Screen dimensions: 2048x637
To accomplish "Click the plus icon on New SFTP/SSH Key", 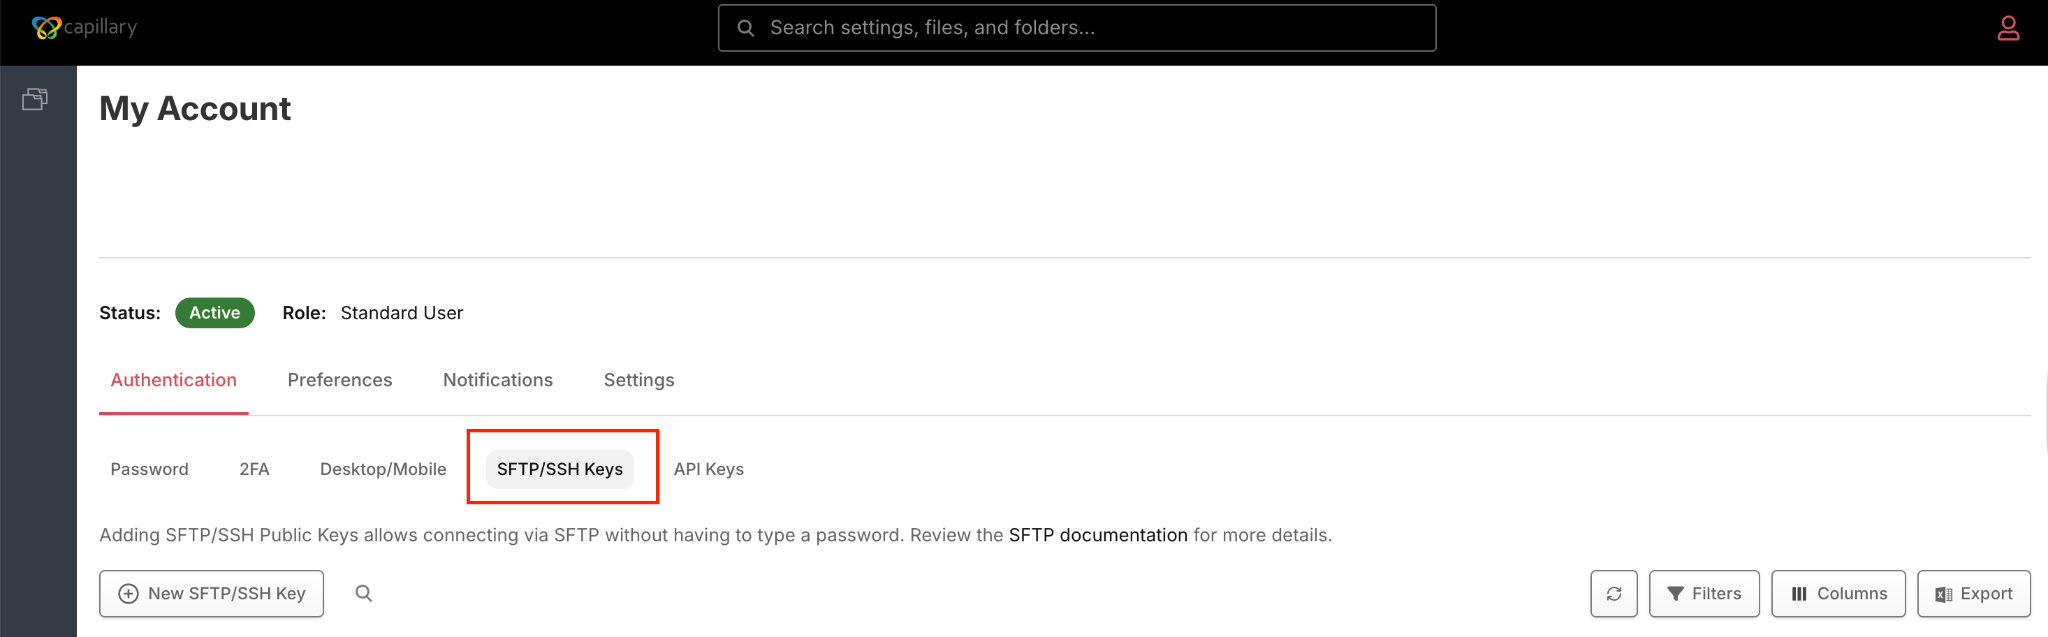I will [x=128, y=594].
